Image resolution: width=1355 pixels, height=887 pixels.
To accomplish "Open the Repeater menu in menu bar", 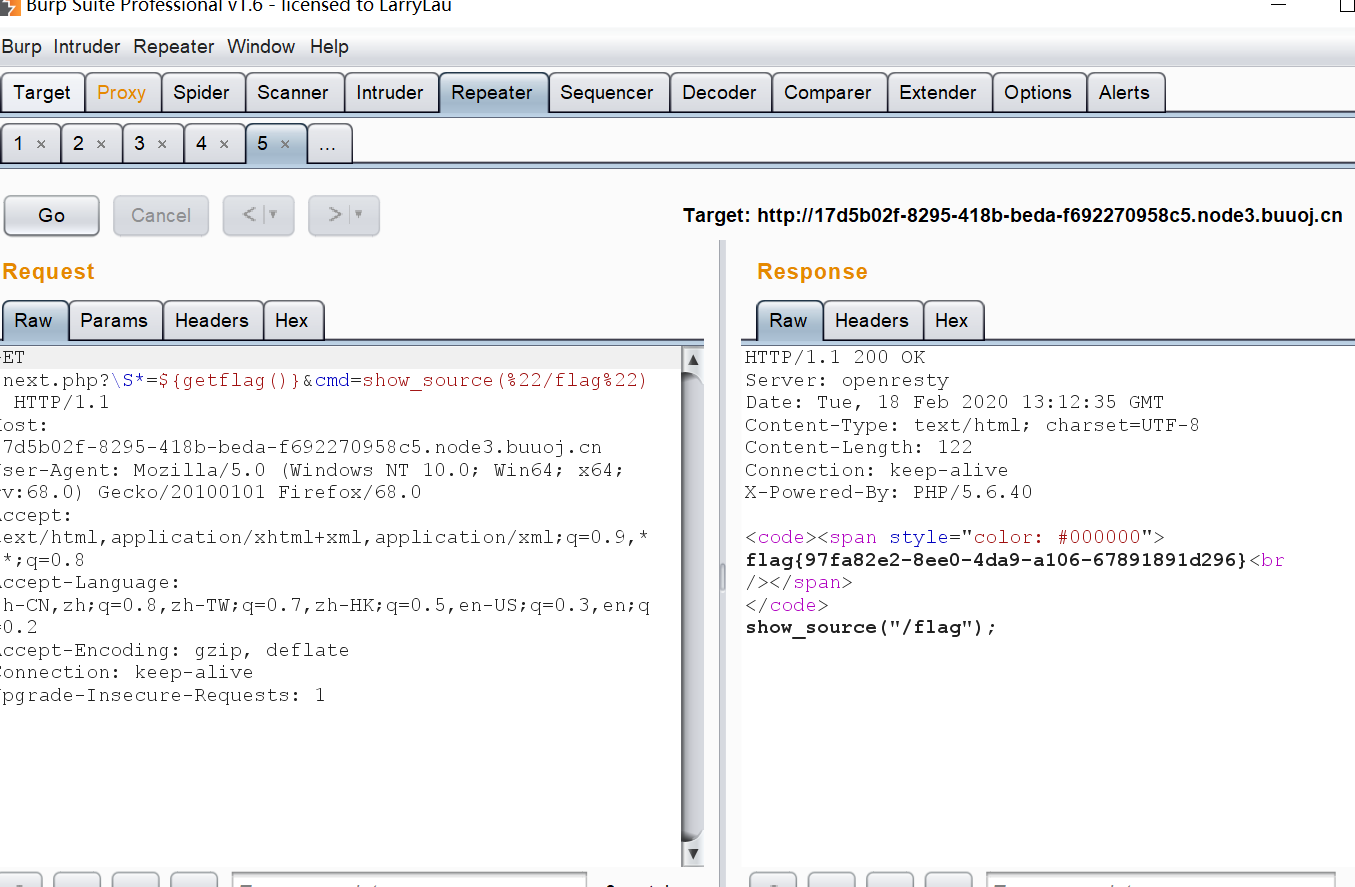I will coord(174,47).
